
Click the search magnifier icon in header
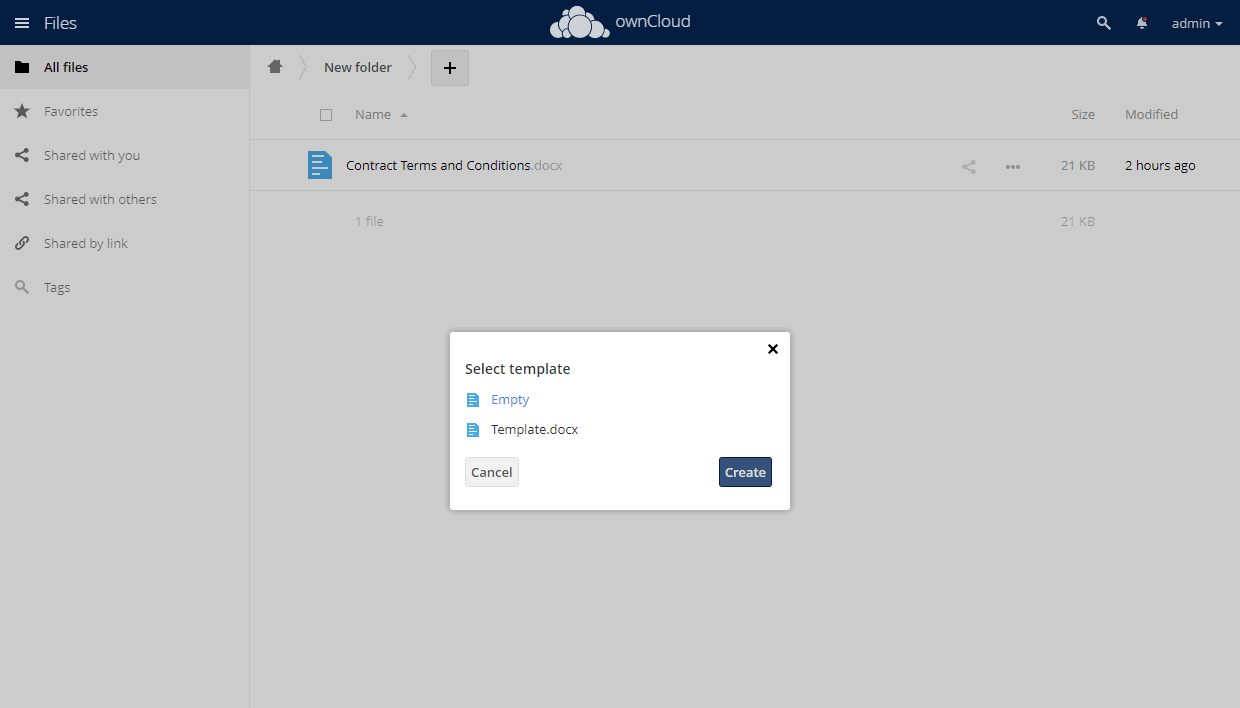(1104, 23)
